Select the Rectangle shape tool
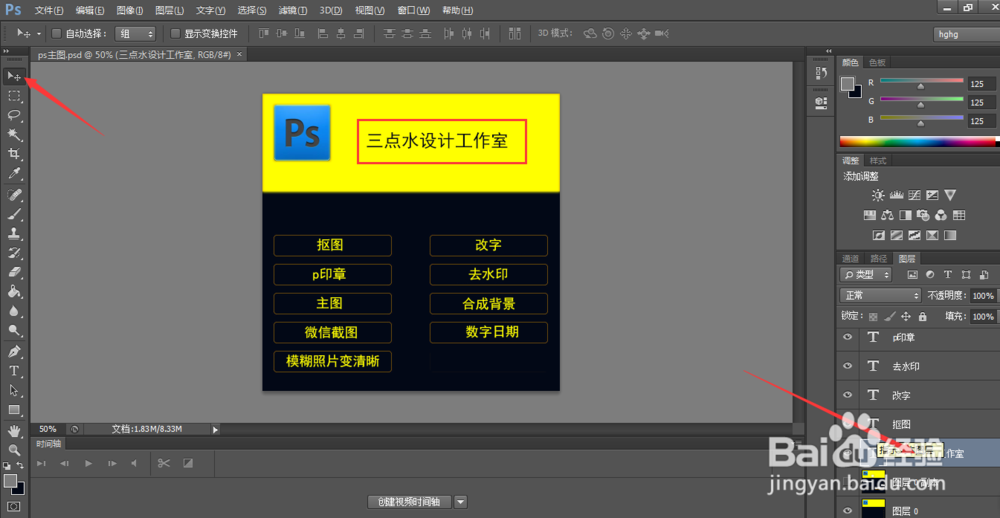The width and height of the screenshot is (1000, 518). coord(14,410)
